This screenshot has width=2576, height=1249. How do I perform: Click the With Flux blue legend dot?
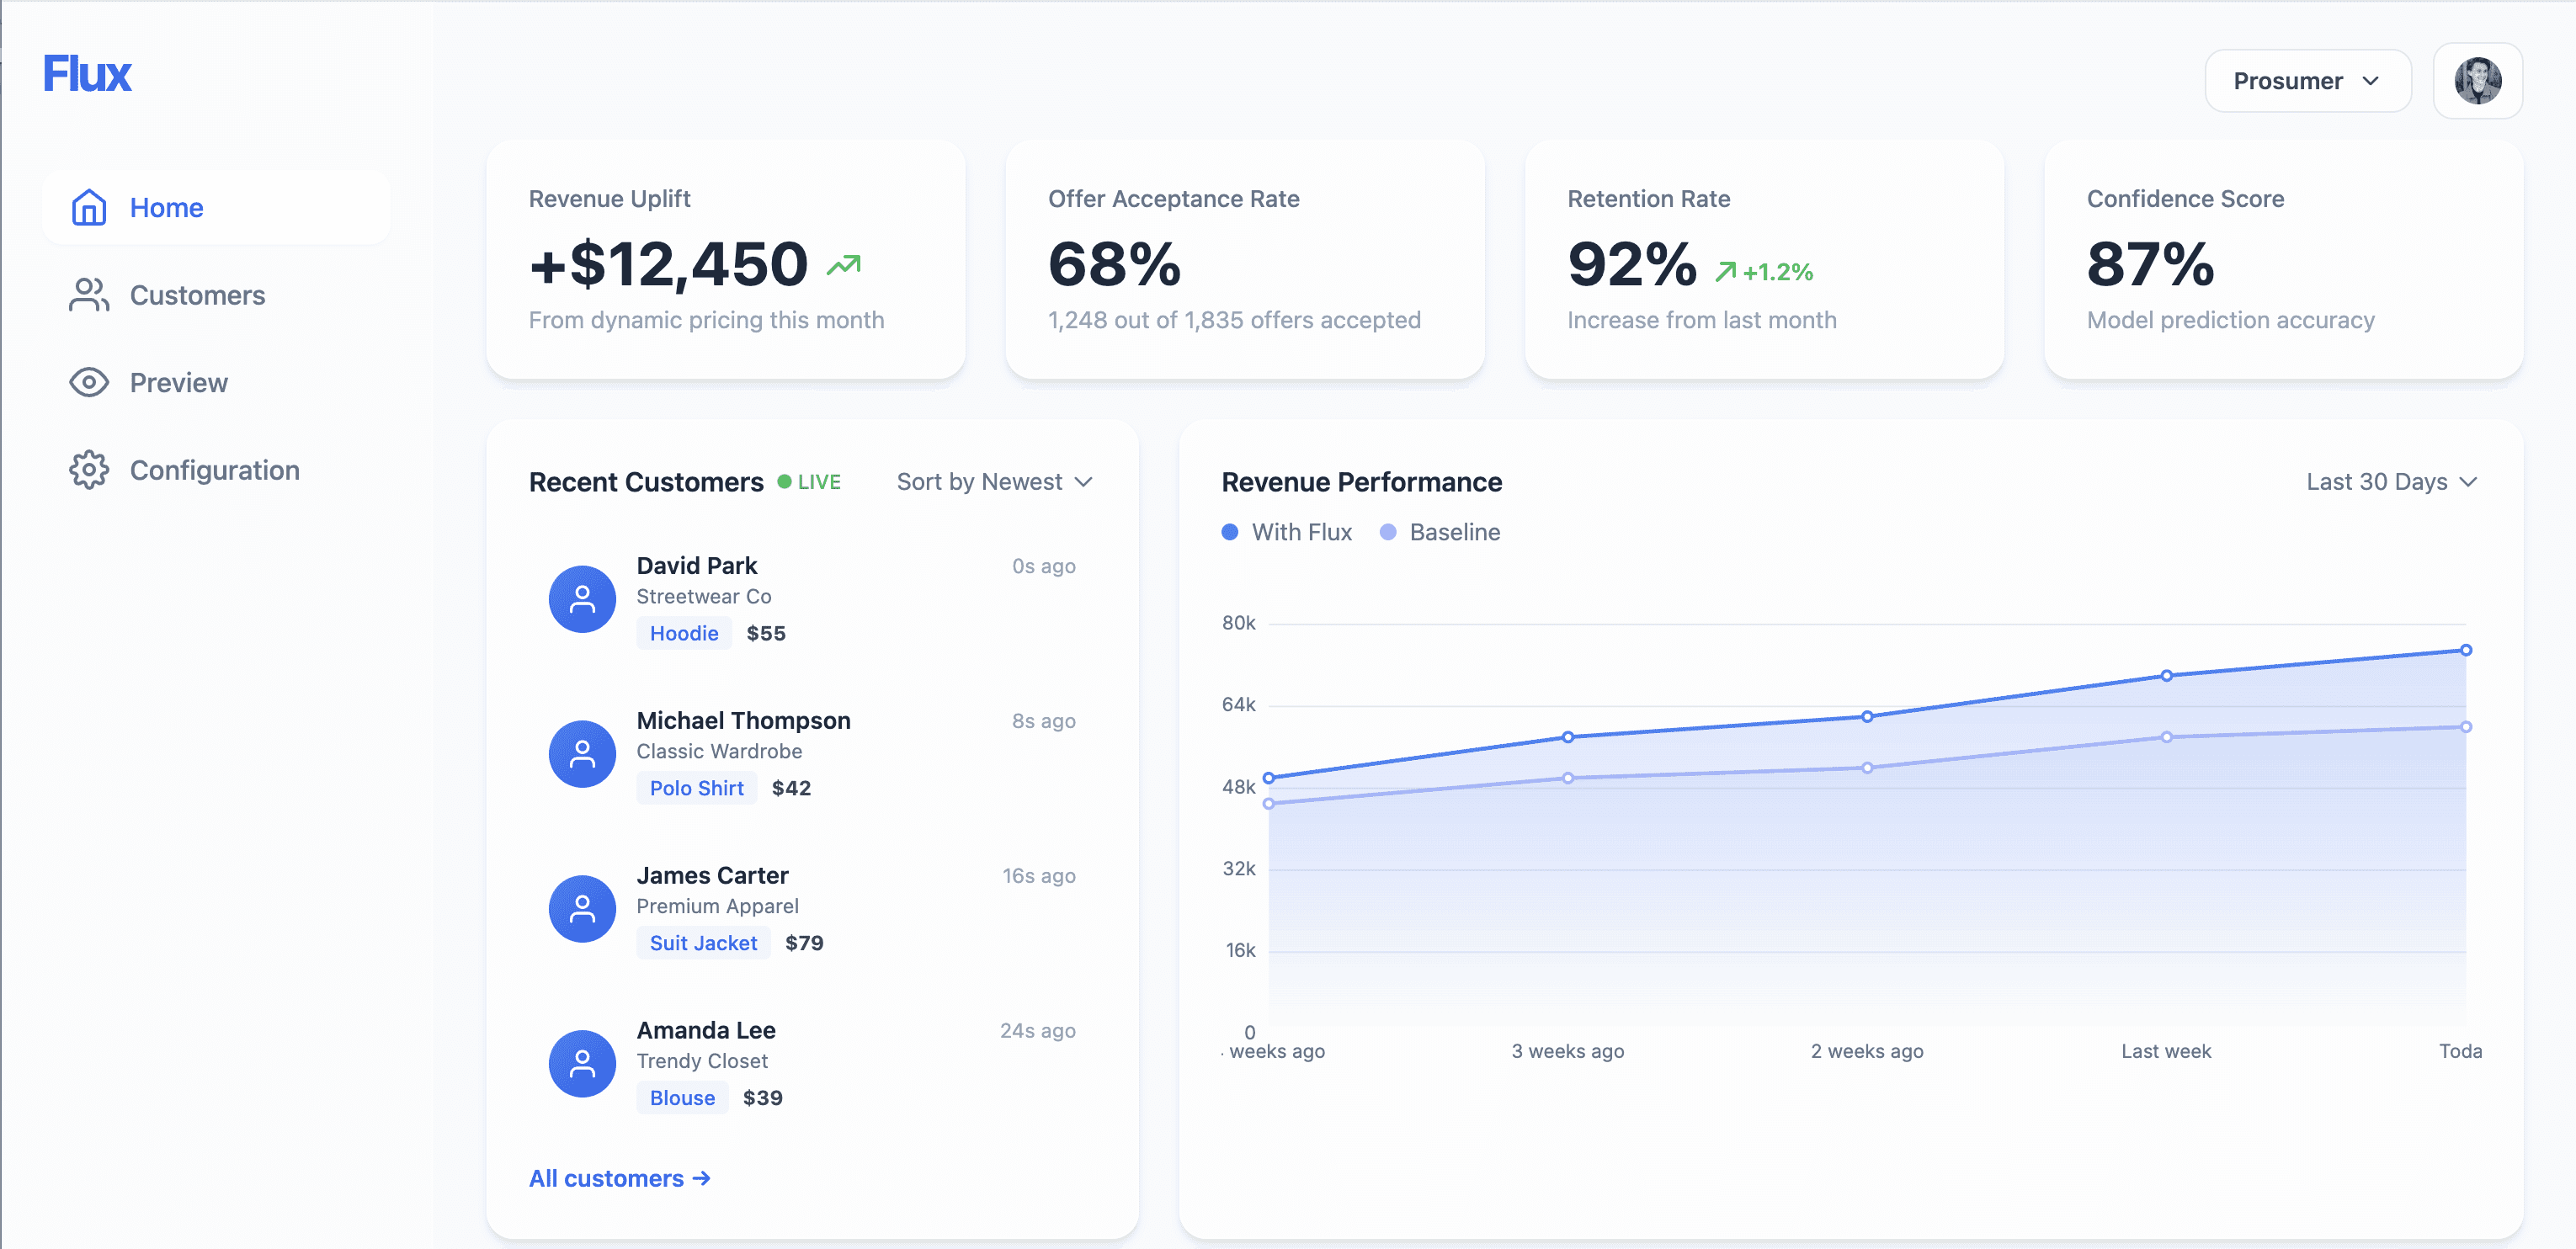[1229, 532]
